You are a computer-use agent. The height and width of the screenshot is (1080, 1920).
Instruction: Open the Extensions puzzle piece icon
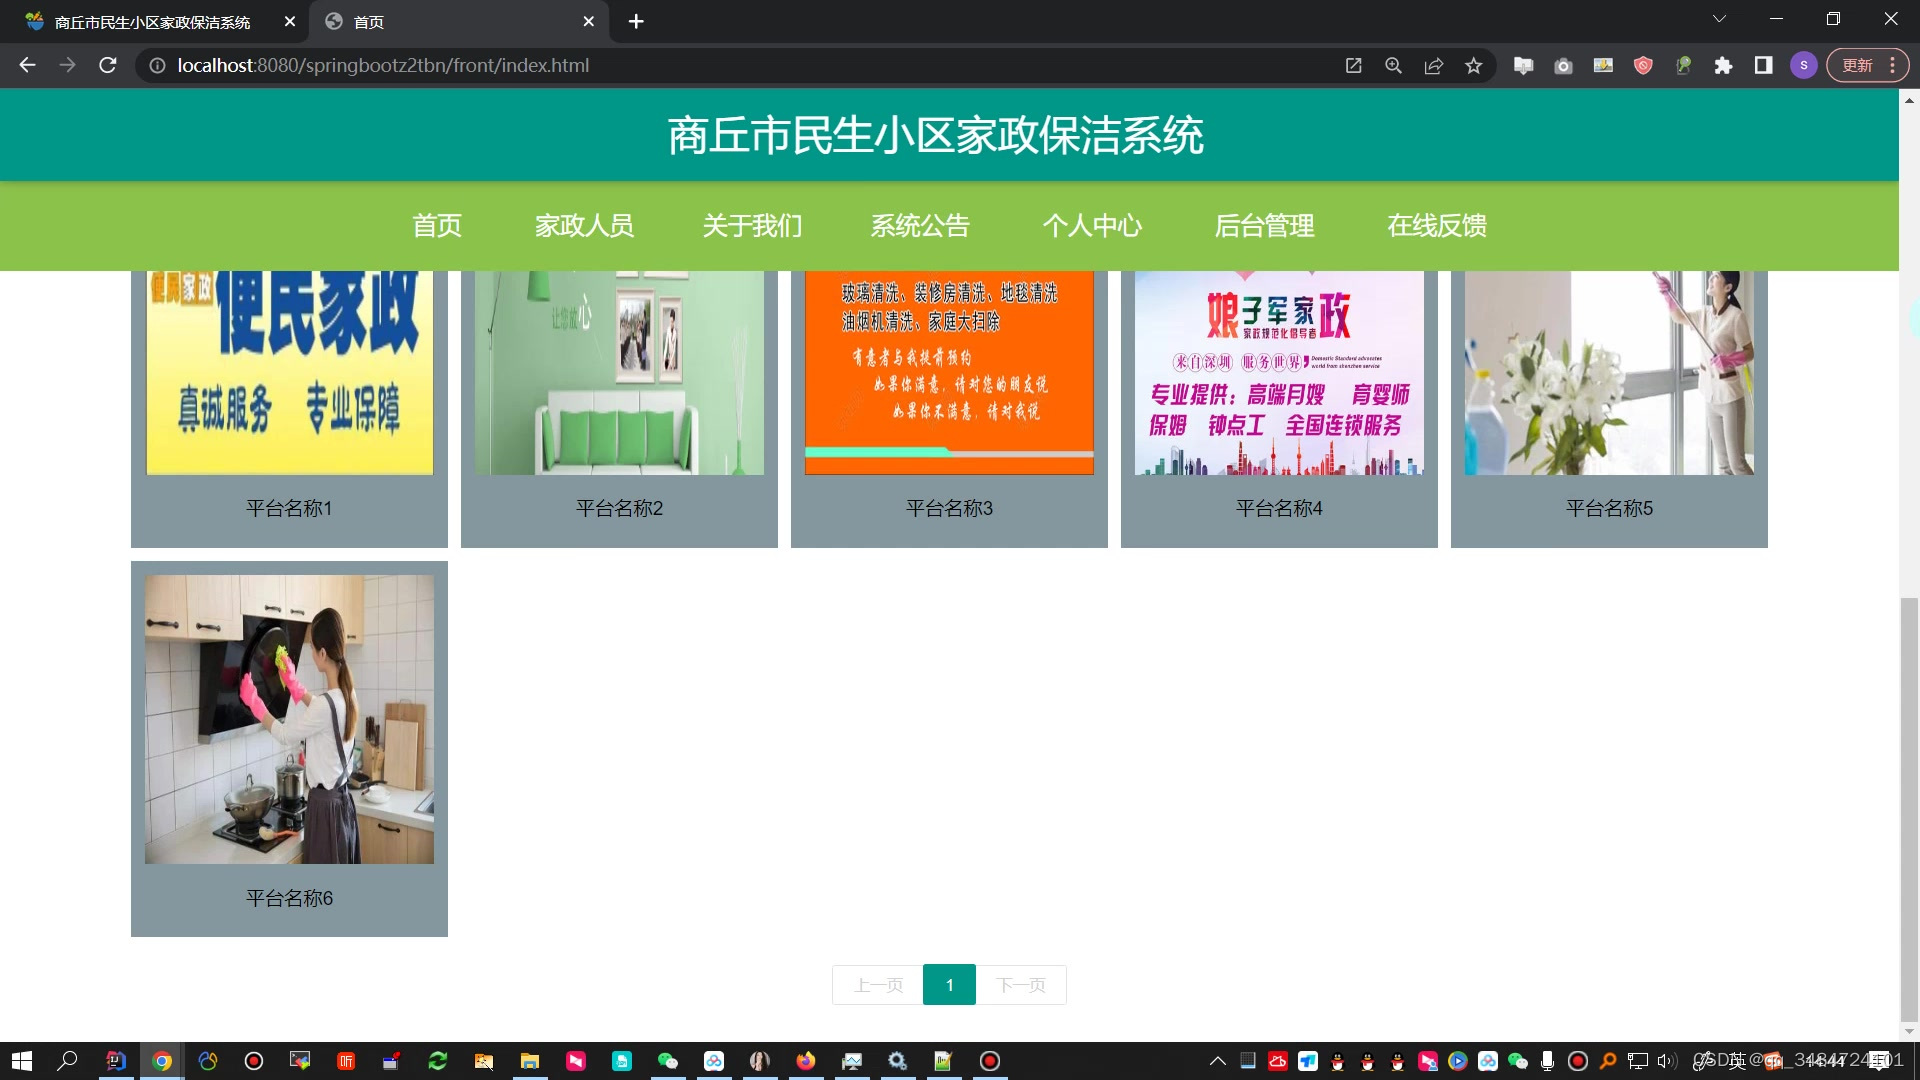point(1723,66)
